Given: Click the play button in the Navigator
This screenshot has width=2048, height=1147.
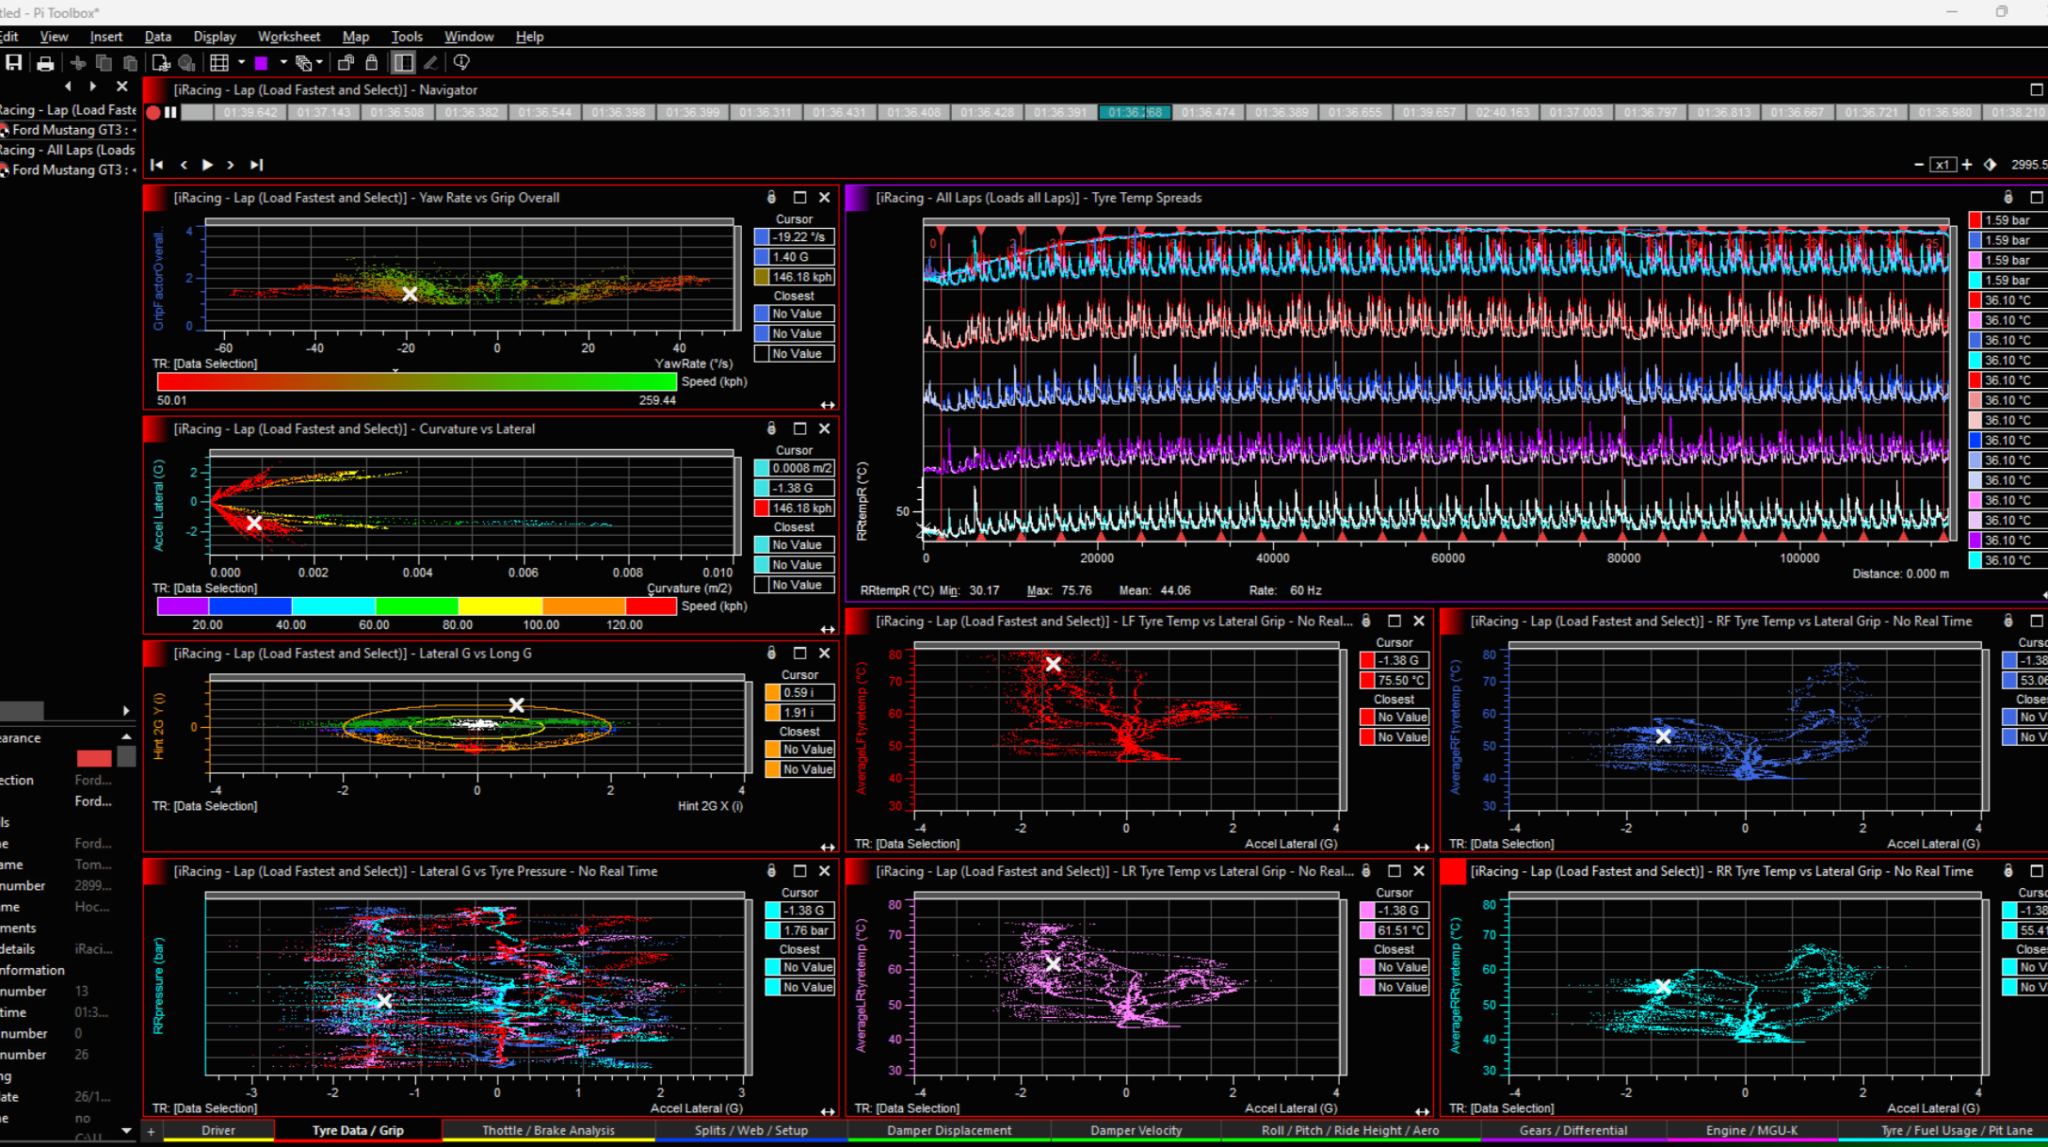Looking at the screenshot, I should (x=207, y=164).
